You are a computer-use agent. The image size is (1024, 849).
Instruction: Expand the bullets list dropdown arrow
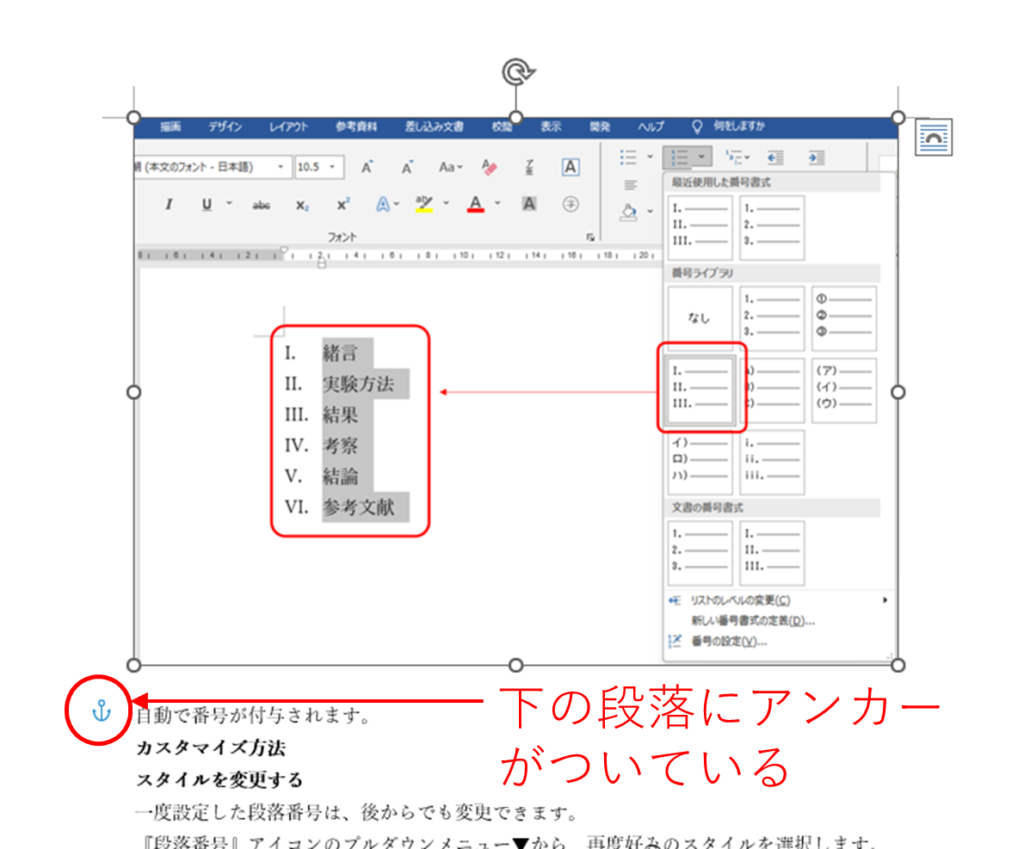[x=650, y=157]
